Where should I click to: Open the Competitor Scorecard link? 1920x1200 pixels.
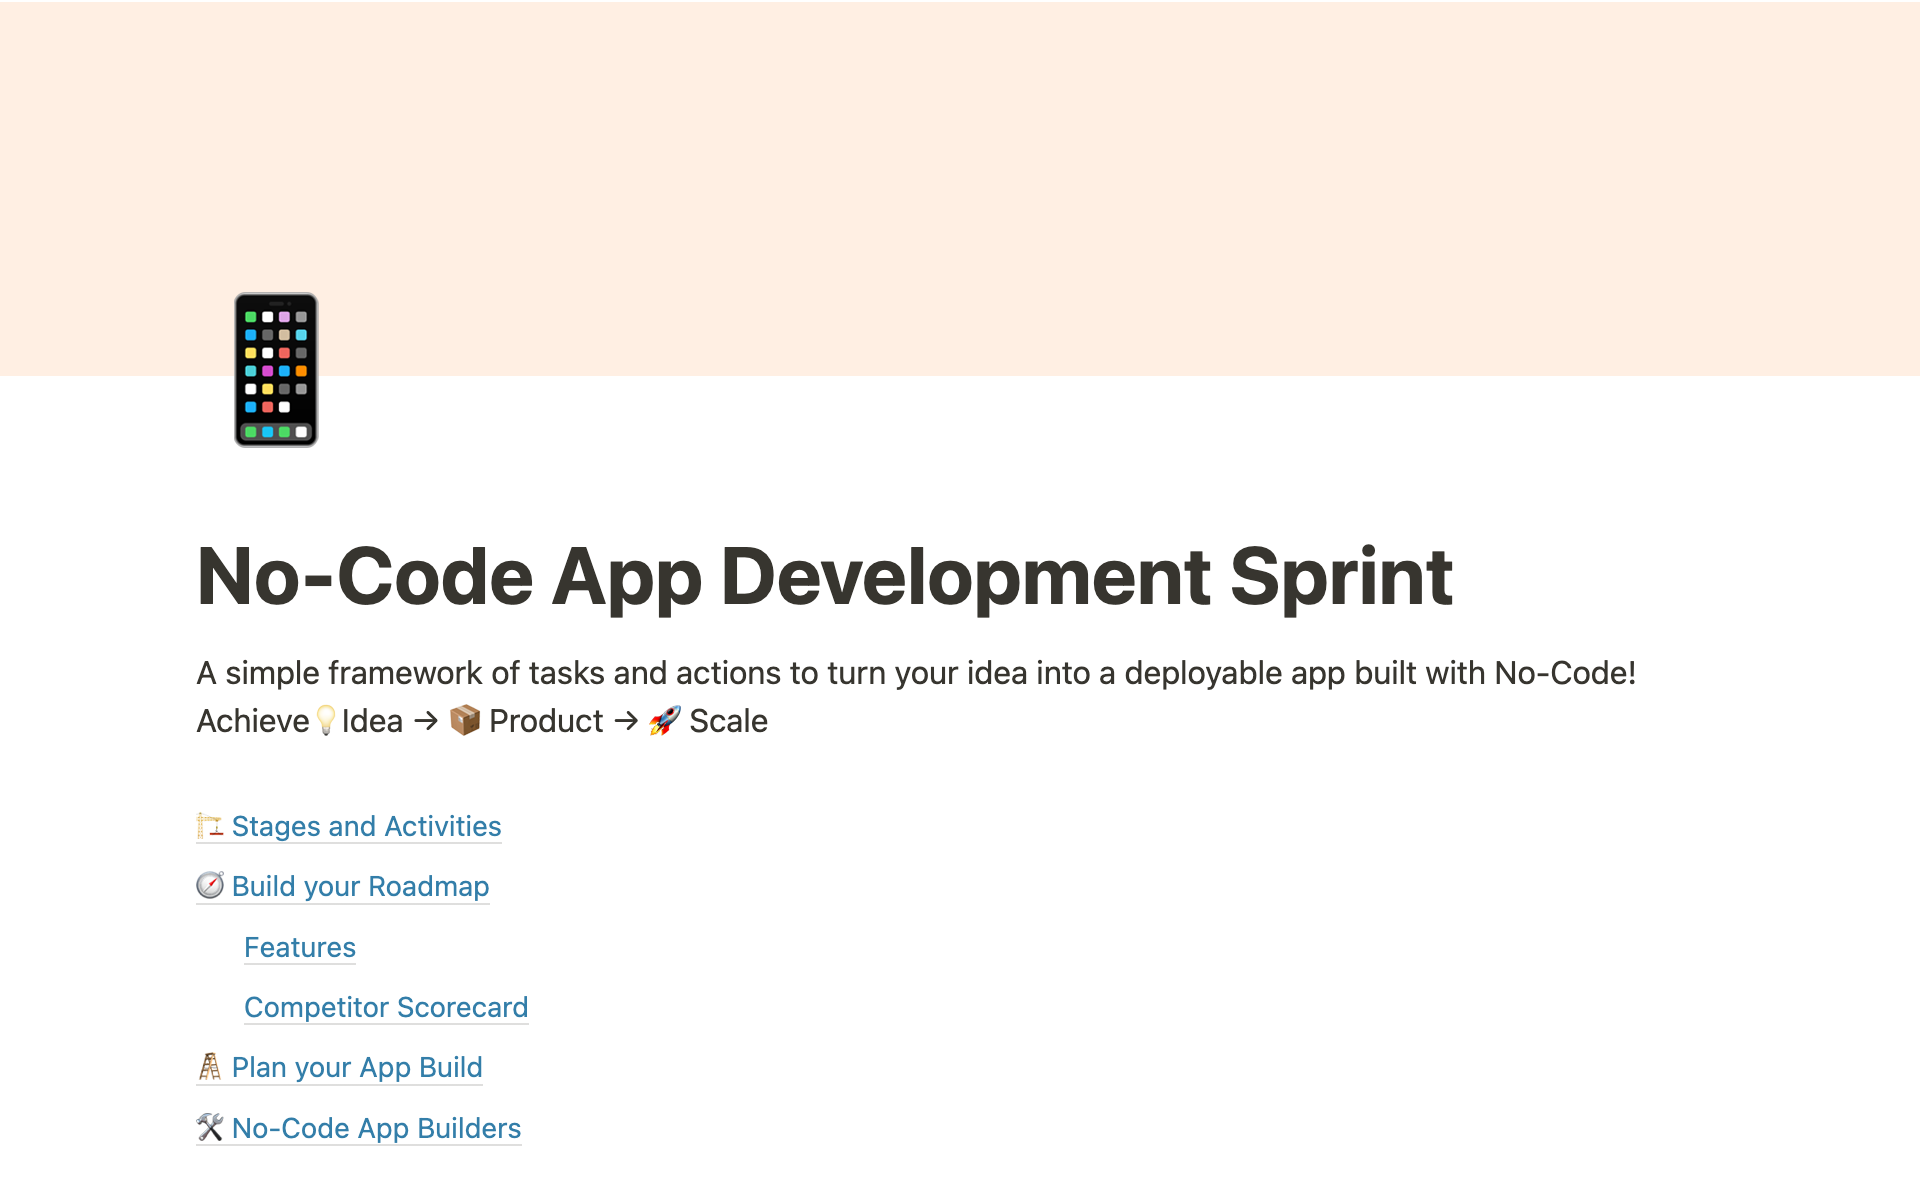(386, 1007)
